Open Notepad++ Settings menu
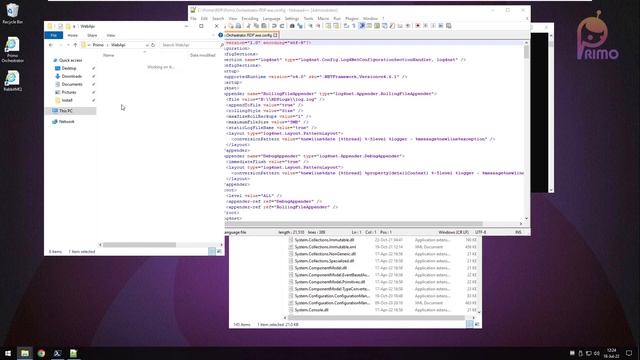 tap(292, 19)
